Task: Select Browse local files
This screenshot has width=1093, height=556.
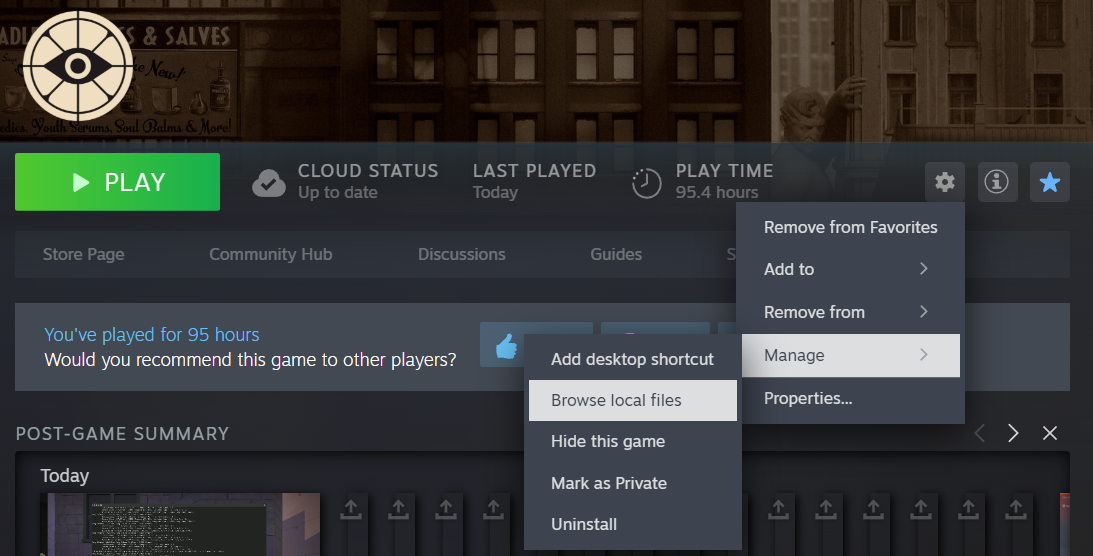Action: (632, 401)
